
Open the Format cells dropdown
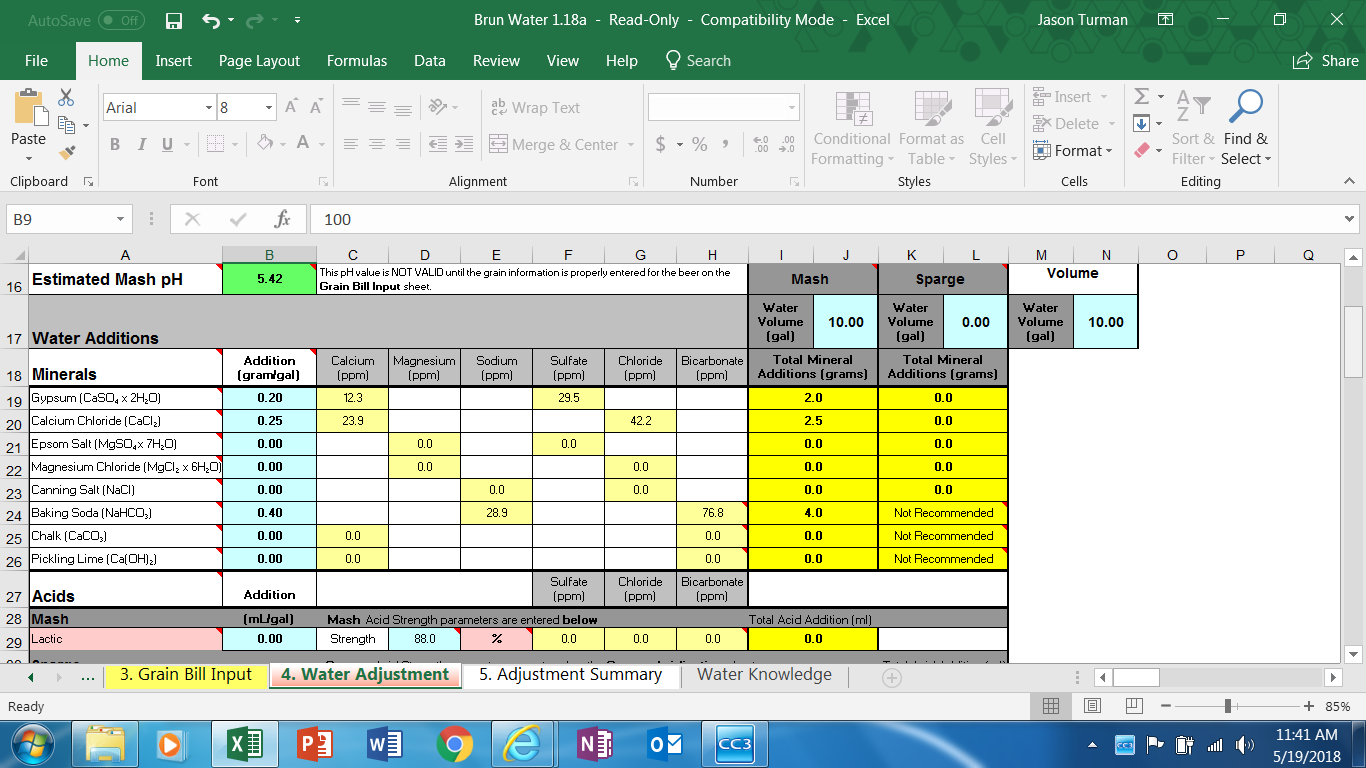[x=1074, y=151]
